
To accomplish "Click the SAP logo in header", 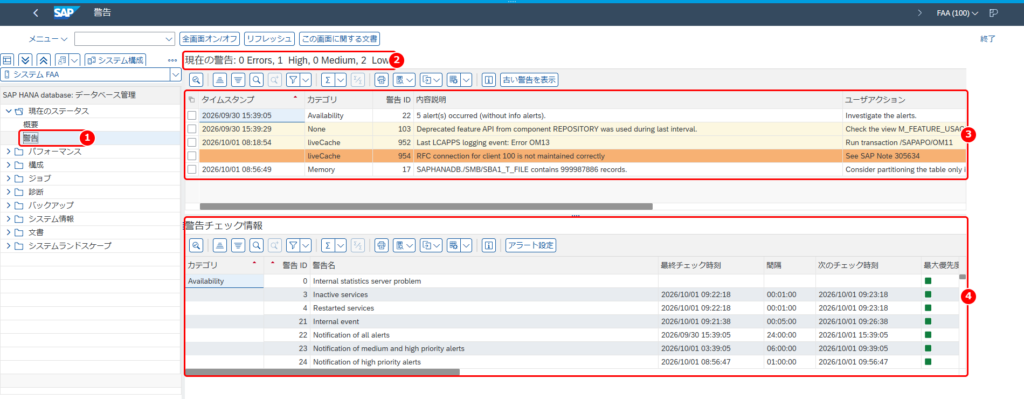I will point(67,13).
